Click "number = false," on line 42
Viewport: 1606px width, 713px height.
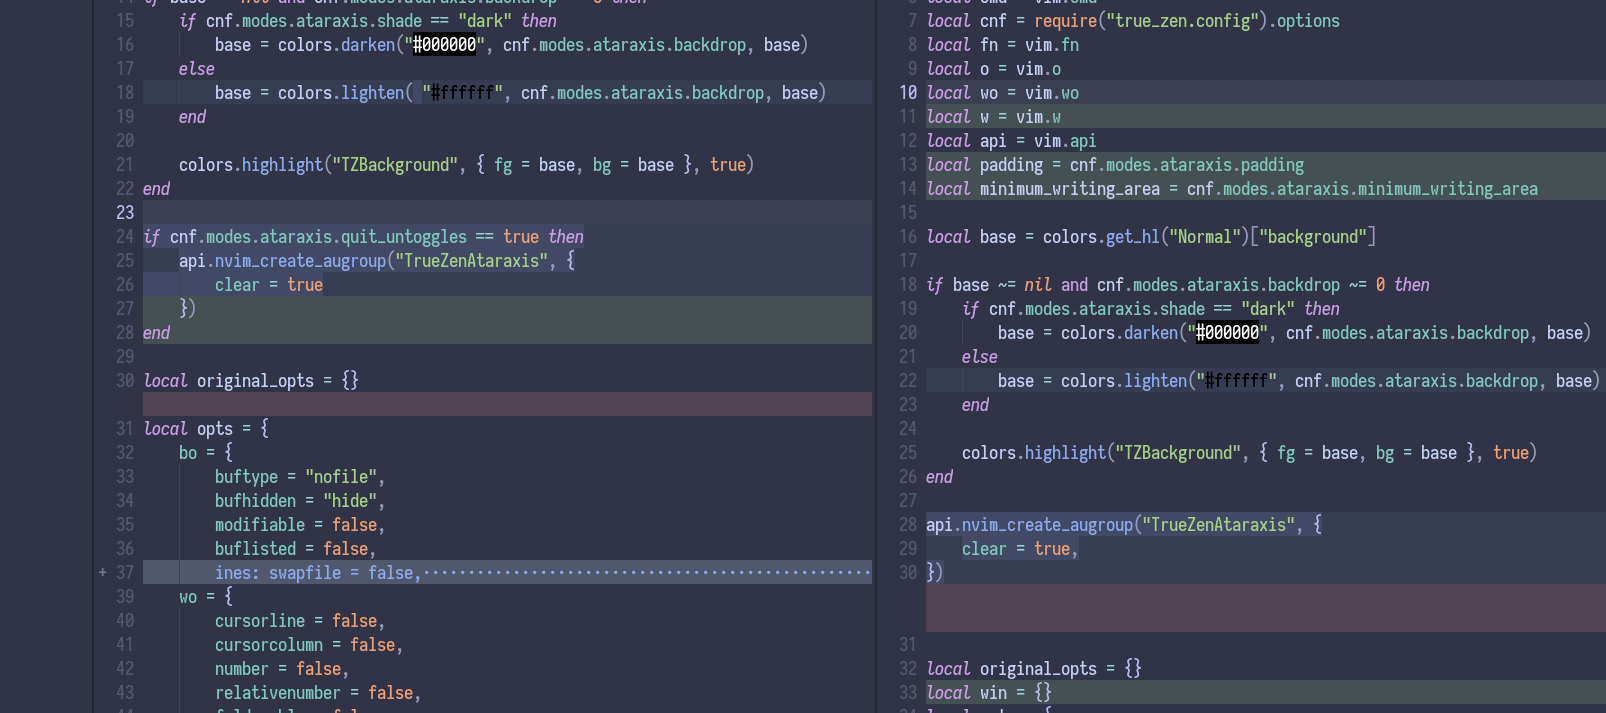(x=282, y=669)
